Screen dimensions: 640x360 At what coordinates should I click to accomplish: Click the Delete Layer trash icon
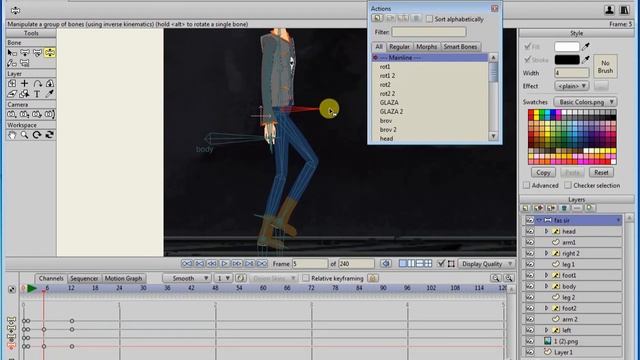pyautogui.click(x=564, y=208)
